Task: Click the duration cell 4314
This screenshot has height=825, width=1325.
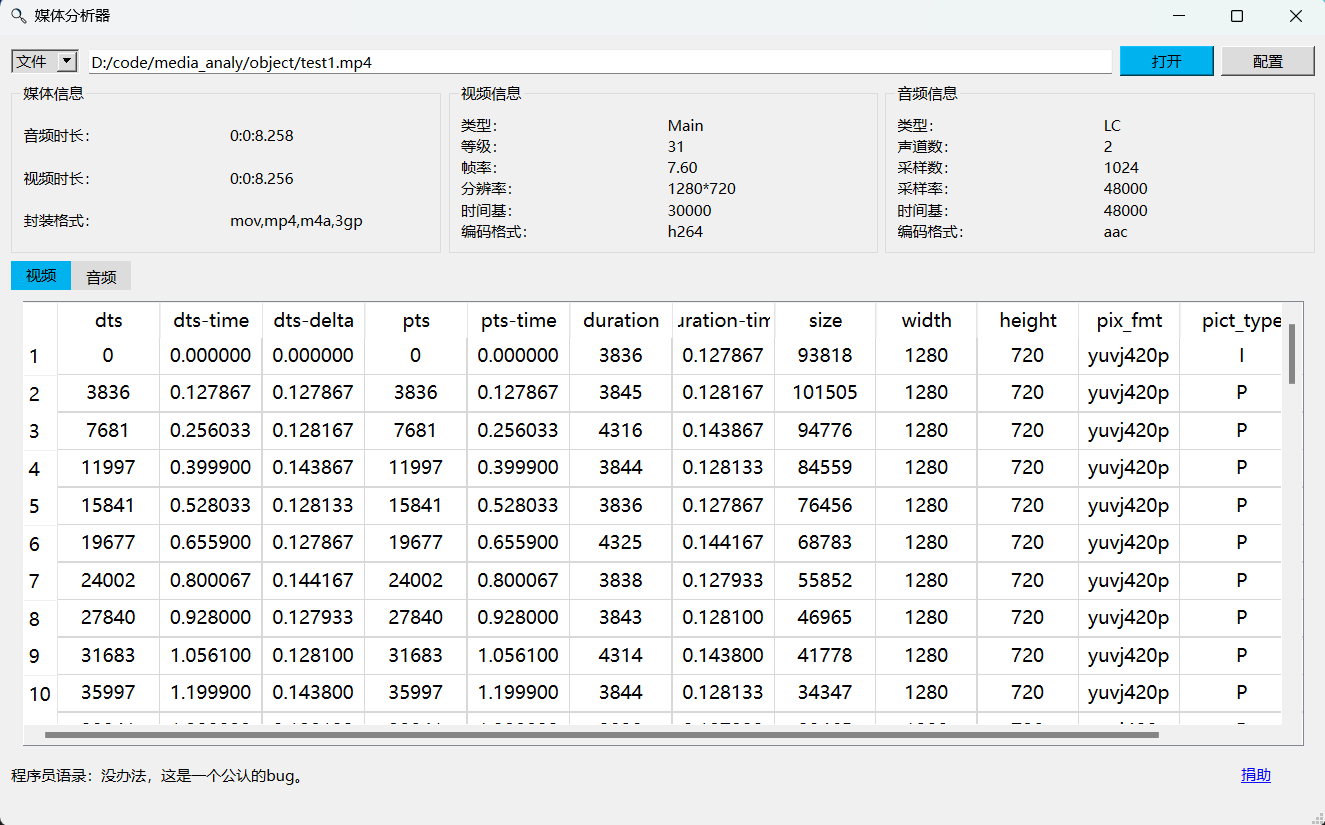Action: pyautogui.click(x=621, y=655)
